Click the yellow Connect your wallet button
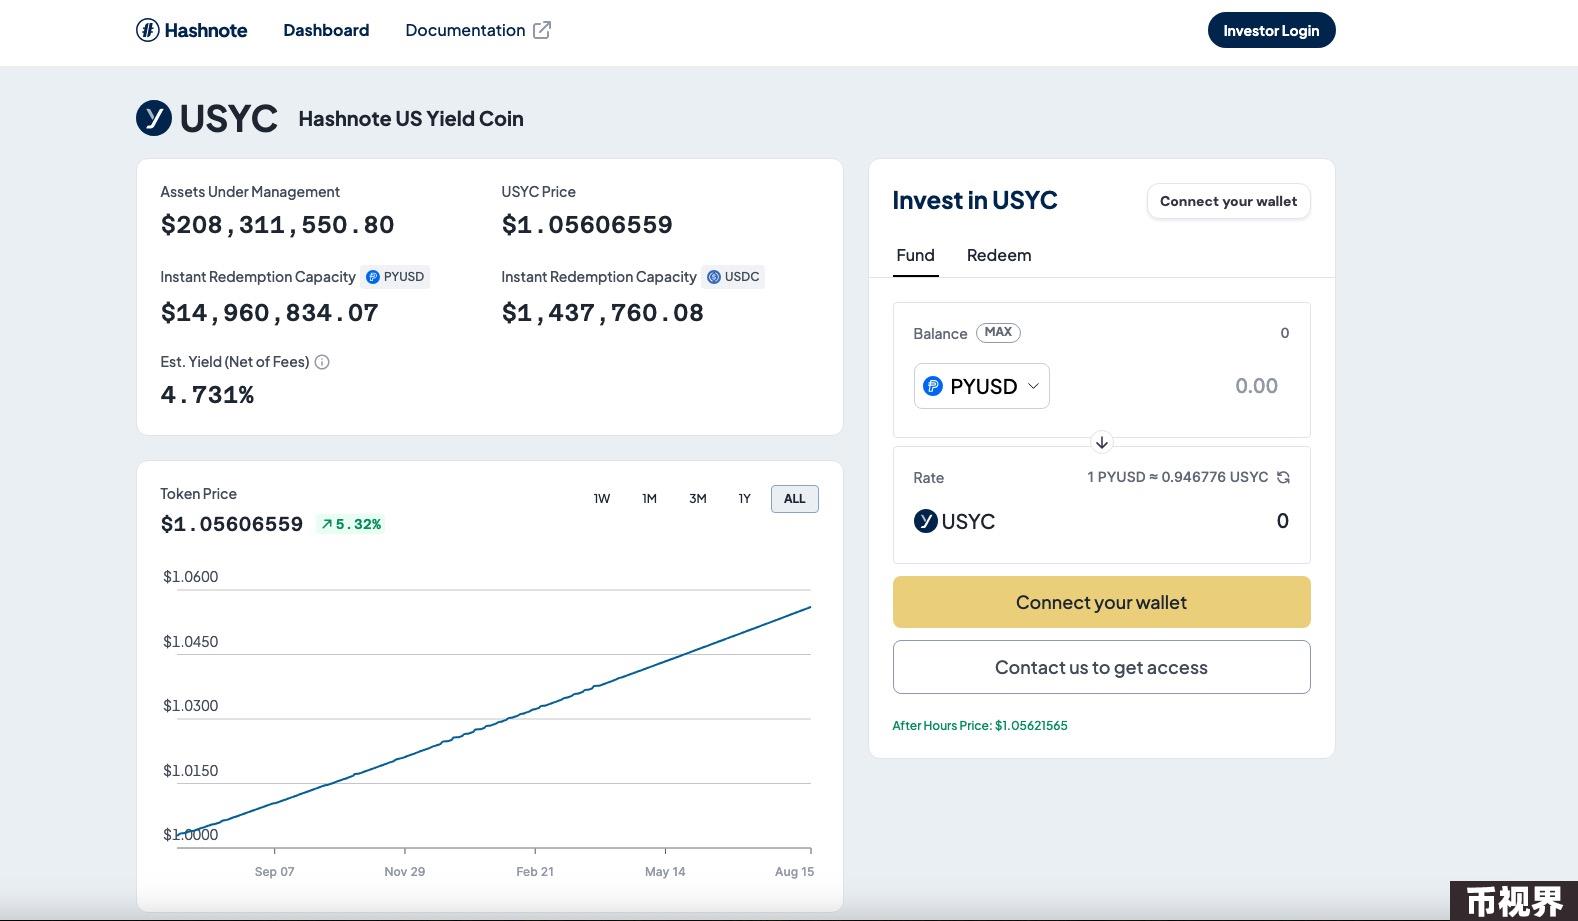Image resolution: width=1578 pixels, height=921 pixels. tap(1101, 602)
